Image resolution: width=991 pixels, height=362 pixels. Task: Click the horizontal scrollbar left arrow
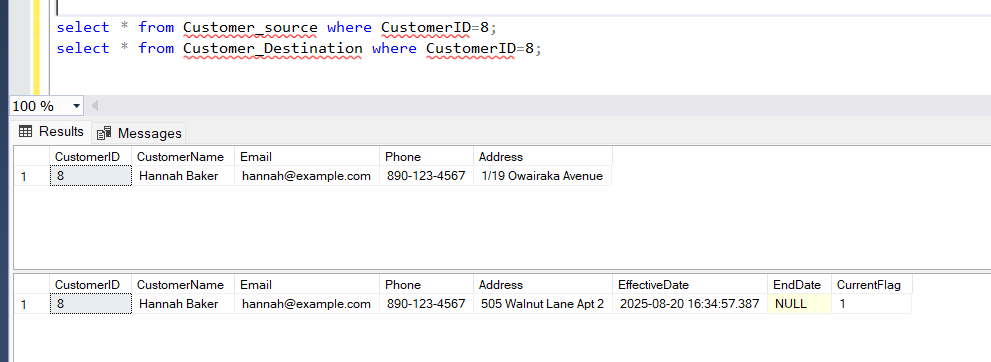(95, 106)
